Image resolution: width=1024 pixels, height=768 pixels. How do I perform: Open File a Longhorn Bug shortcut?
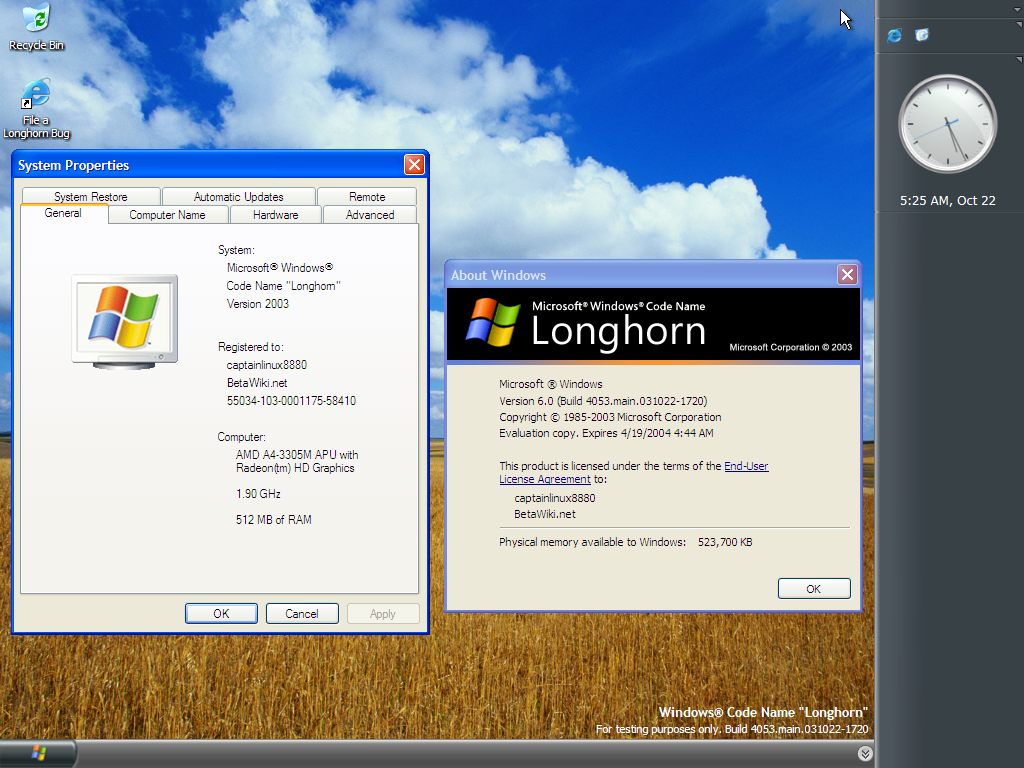click(x=37, y=108)
